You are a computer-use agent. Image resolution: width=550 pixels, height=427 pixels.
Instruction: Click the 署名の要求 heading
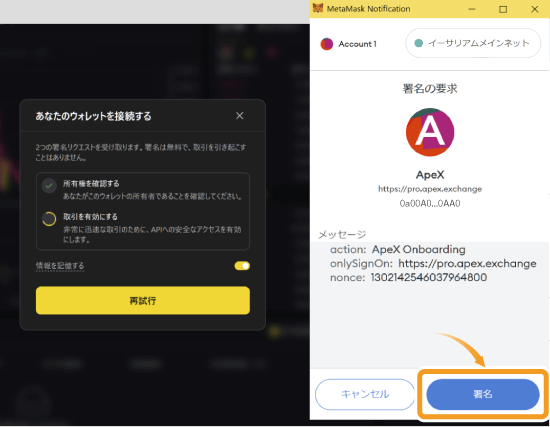430,88
